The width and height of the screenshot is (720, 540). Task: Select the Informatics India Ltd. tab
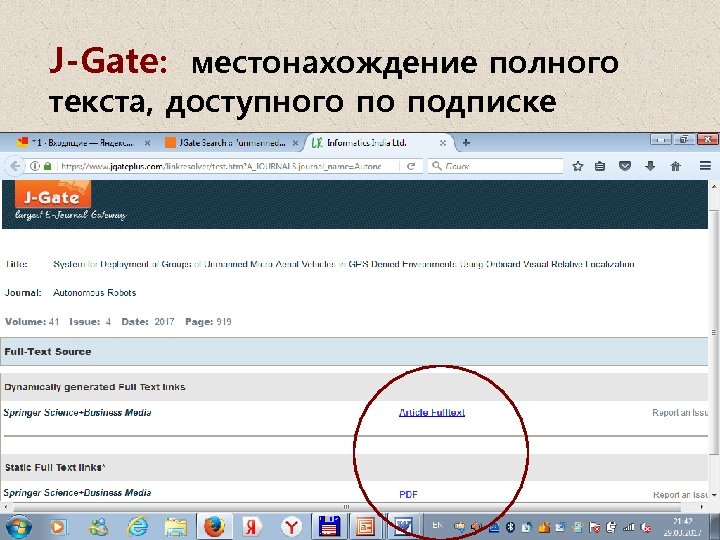(379, 143)
